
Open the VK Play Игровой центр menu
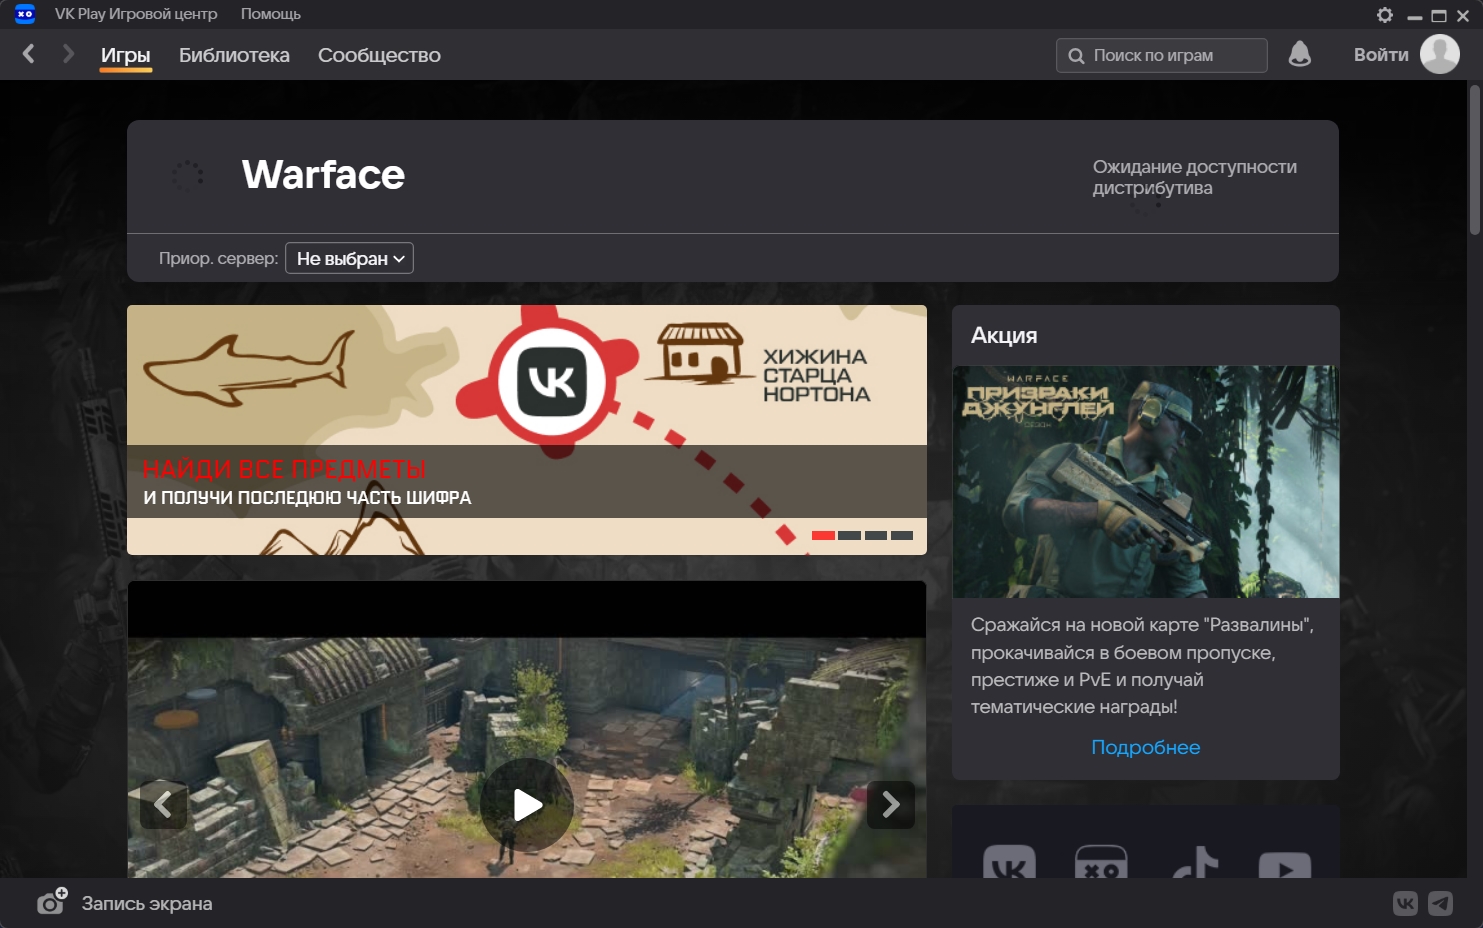click(136, 14)
